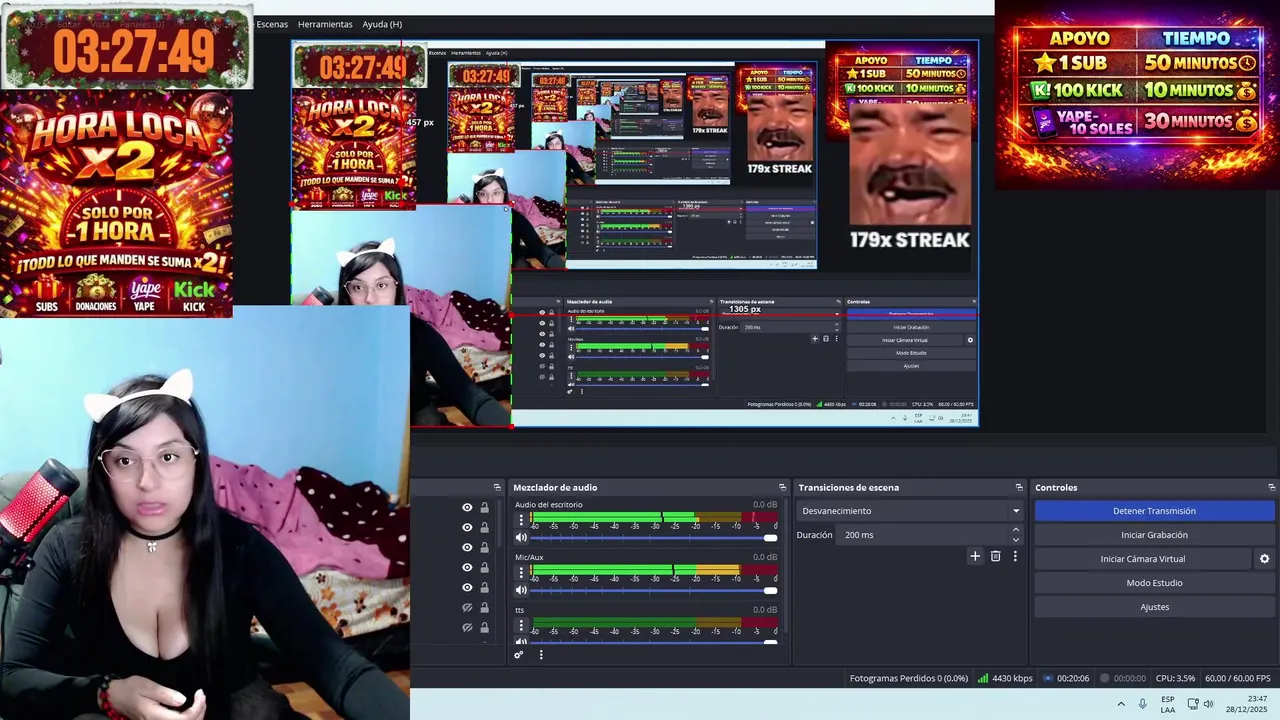
Task: Undock the Mezclador de audio panel
Action: [782, 487]
